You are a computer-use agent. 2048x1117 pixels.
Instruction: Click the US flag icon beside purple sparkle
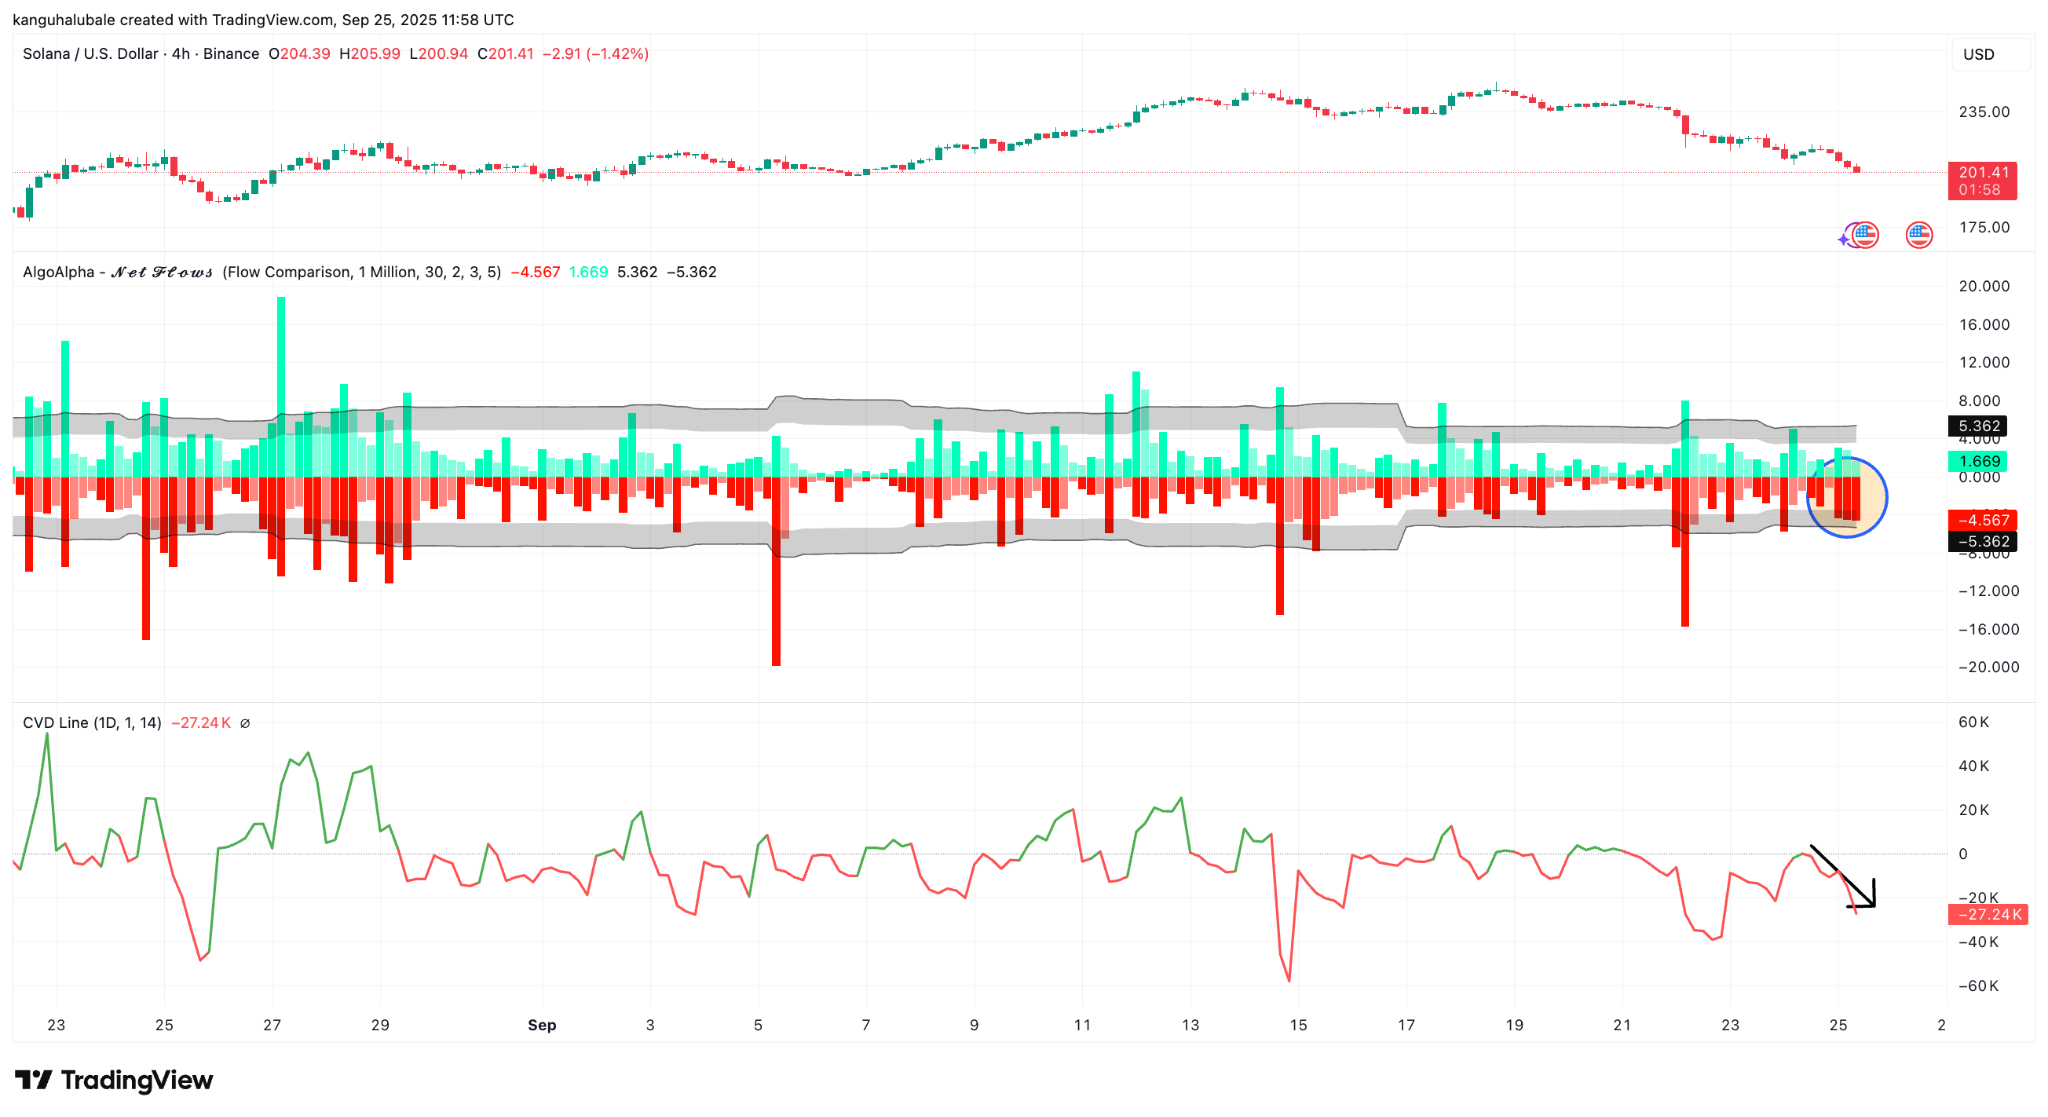coord(1865,235)
